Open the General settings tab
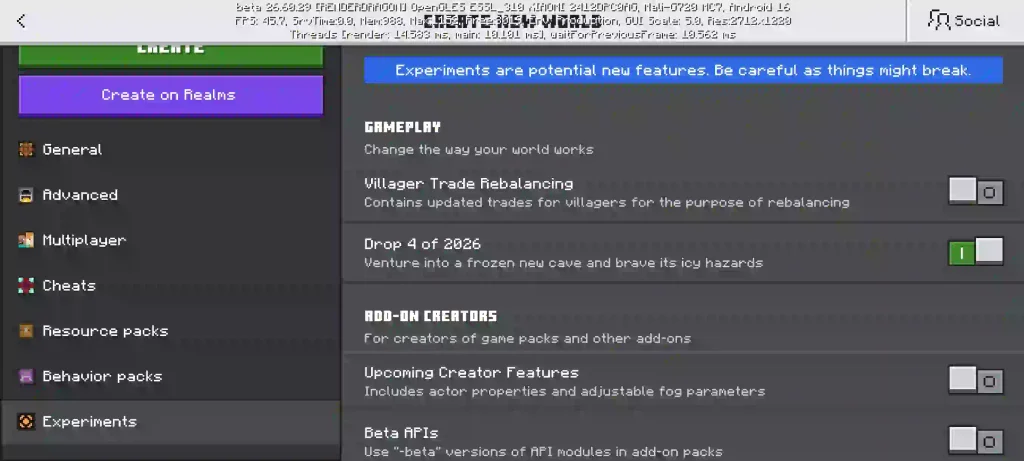The image size is (1024, 461). tap(170, 150)
